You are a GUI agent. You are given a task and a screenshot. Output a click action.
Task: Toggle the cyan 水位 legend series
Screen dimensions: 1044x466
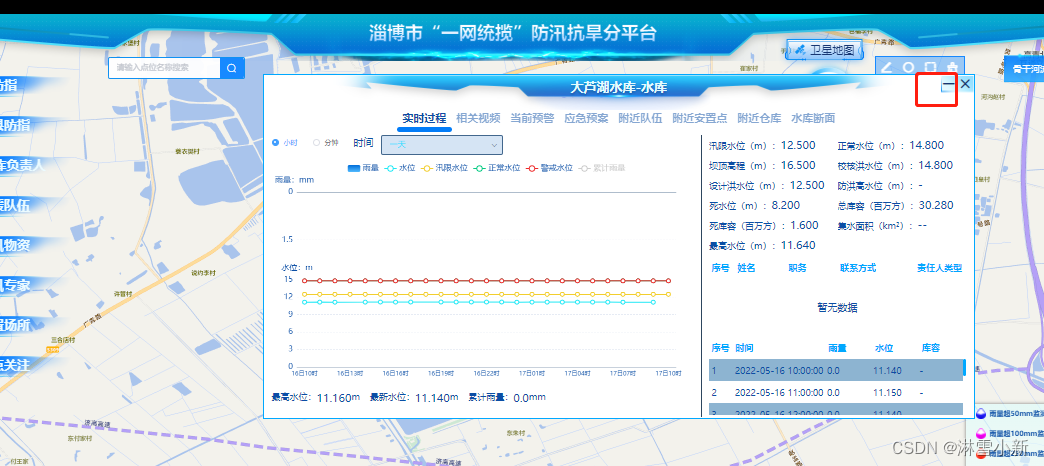[400, 168]
